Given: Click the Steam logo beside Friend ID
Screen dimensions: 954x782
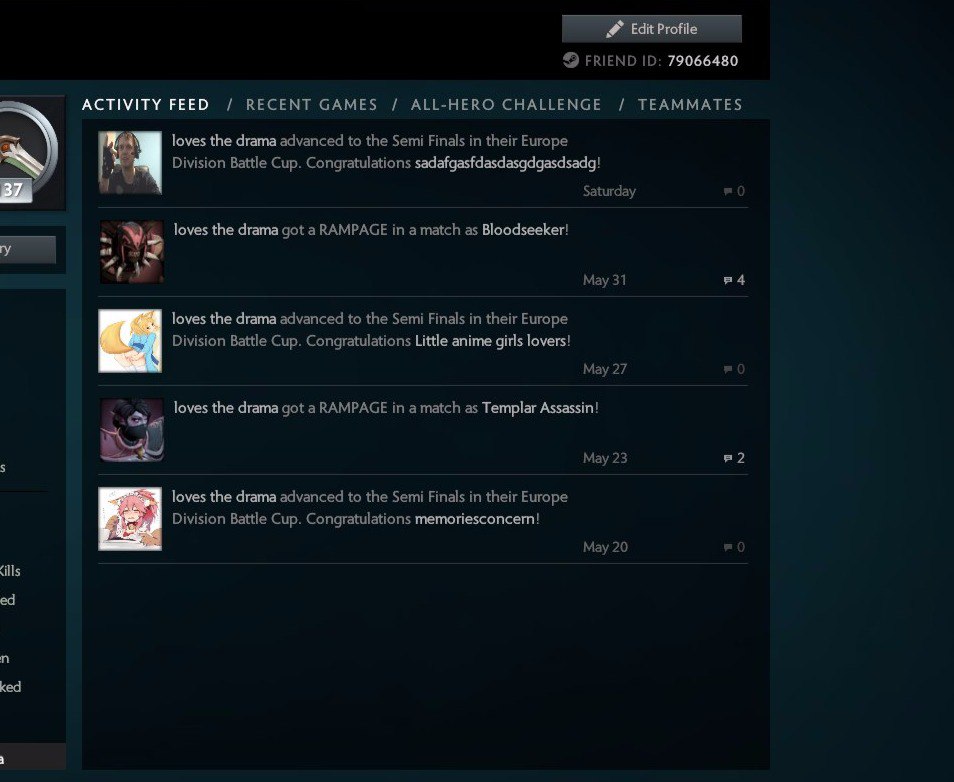Looking at the screenshot, I should click(x=570, y=60).
